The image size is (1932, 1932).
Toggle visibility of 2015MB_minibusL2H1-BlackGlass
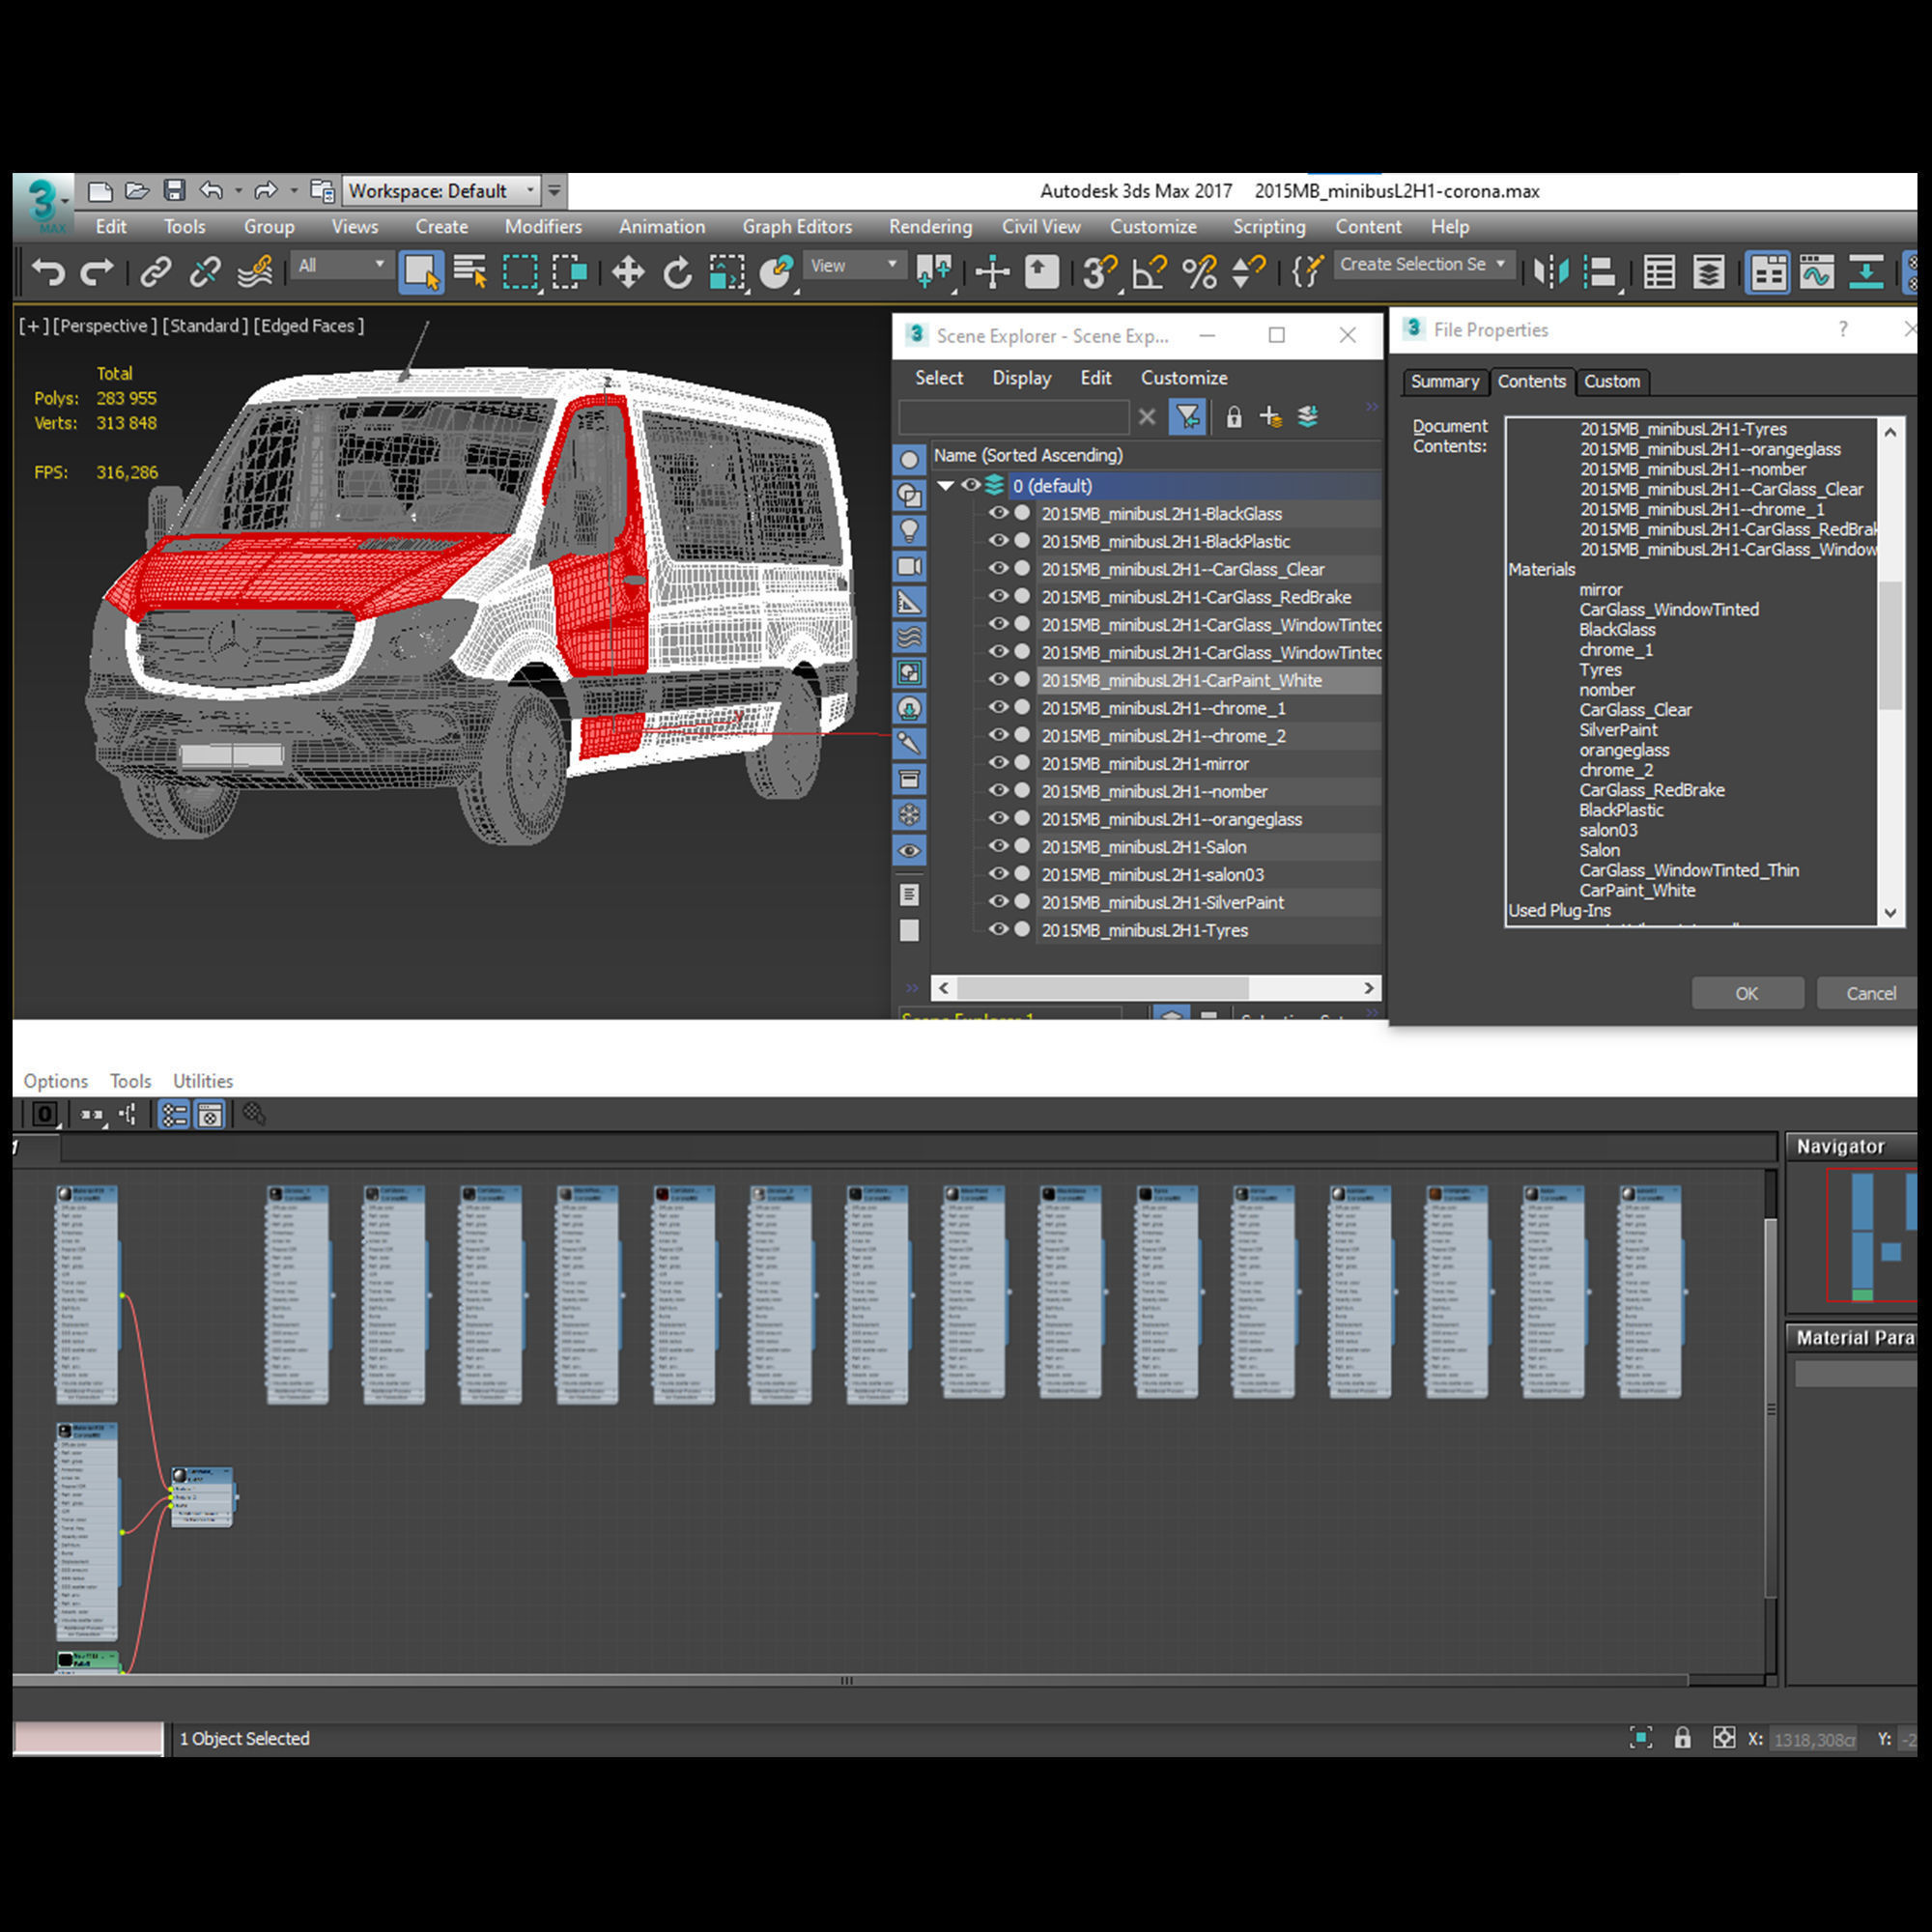tap(998, 512)
